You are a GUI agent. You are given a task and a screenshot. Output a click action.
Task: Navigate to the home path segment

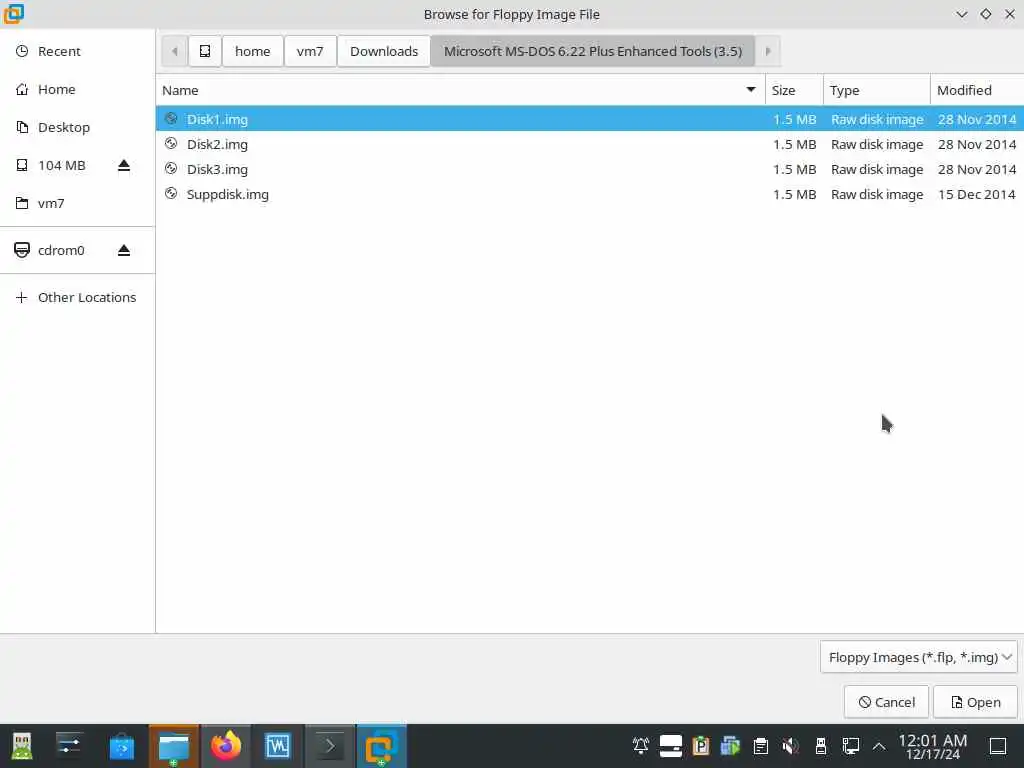(253, 51)
